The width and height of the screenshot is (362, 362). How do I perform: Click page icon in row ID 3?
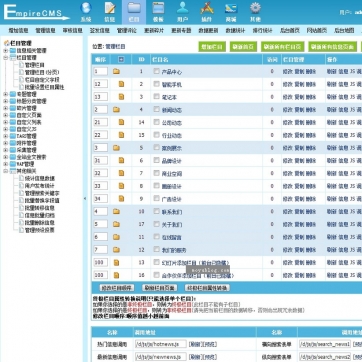pyautogui.click(x=121, y=97)
